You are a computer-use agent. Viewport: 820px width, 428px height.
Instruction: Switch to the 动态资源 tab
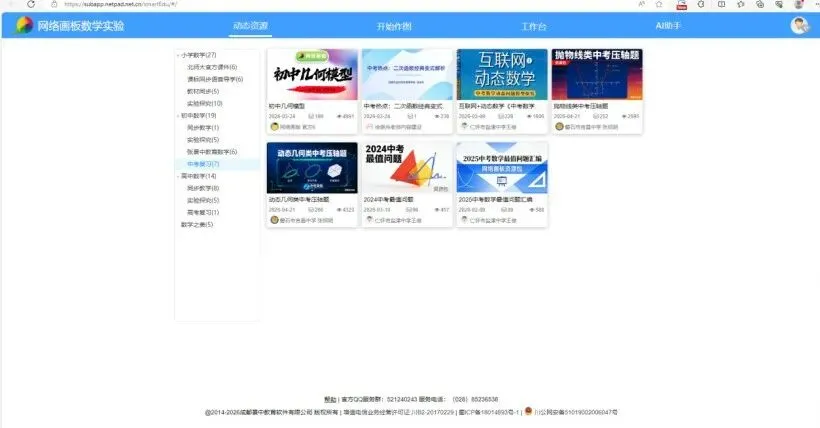[x=250, y=26]
